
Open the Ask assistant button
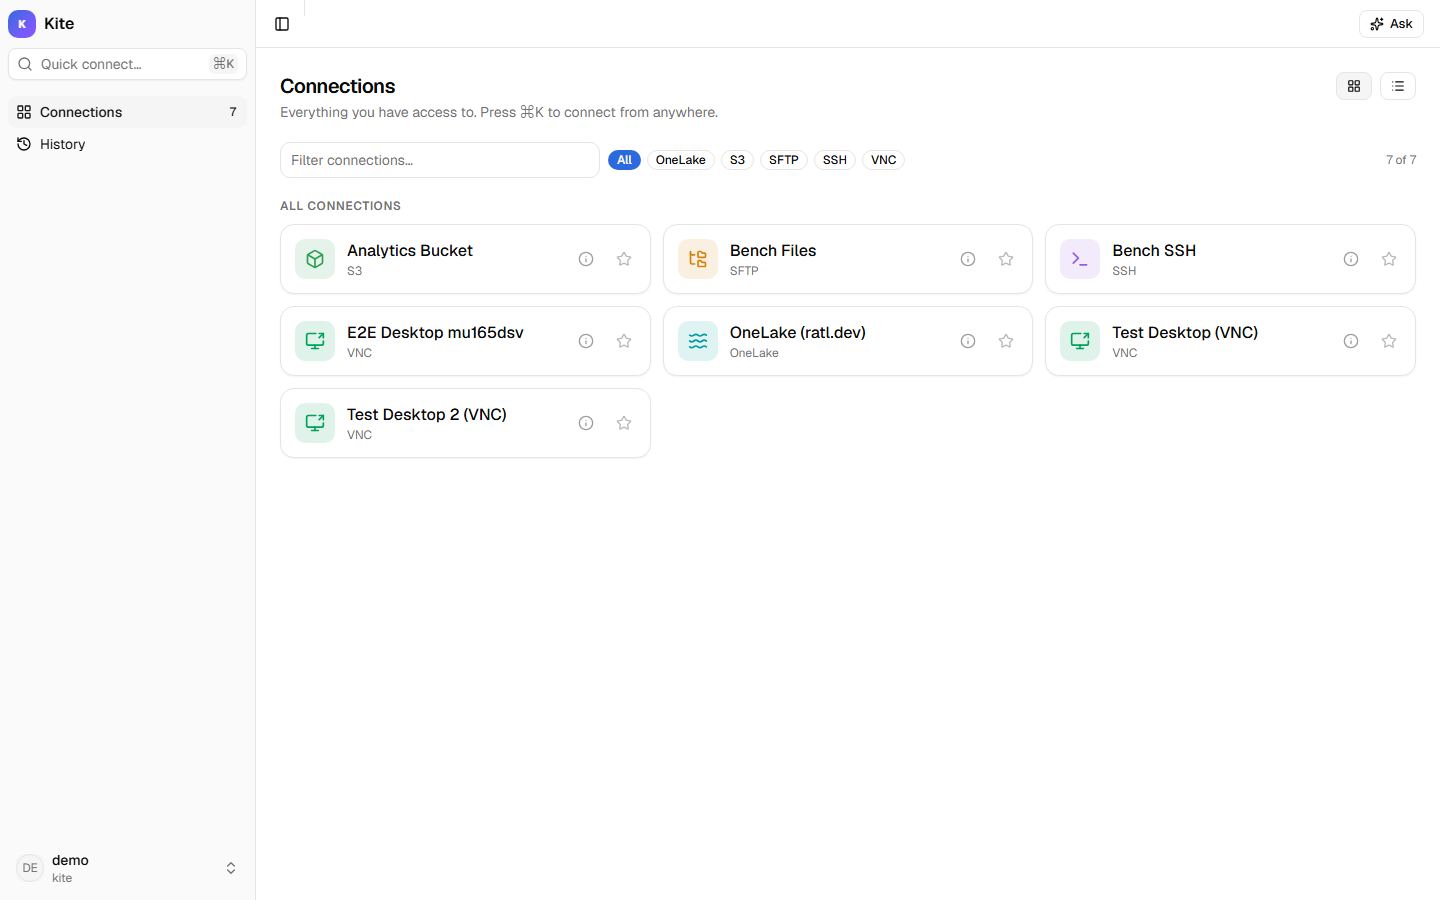(x=1391, y=24)
